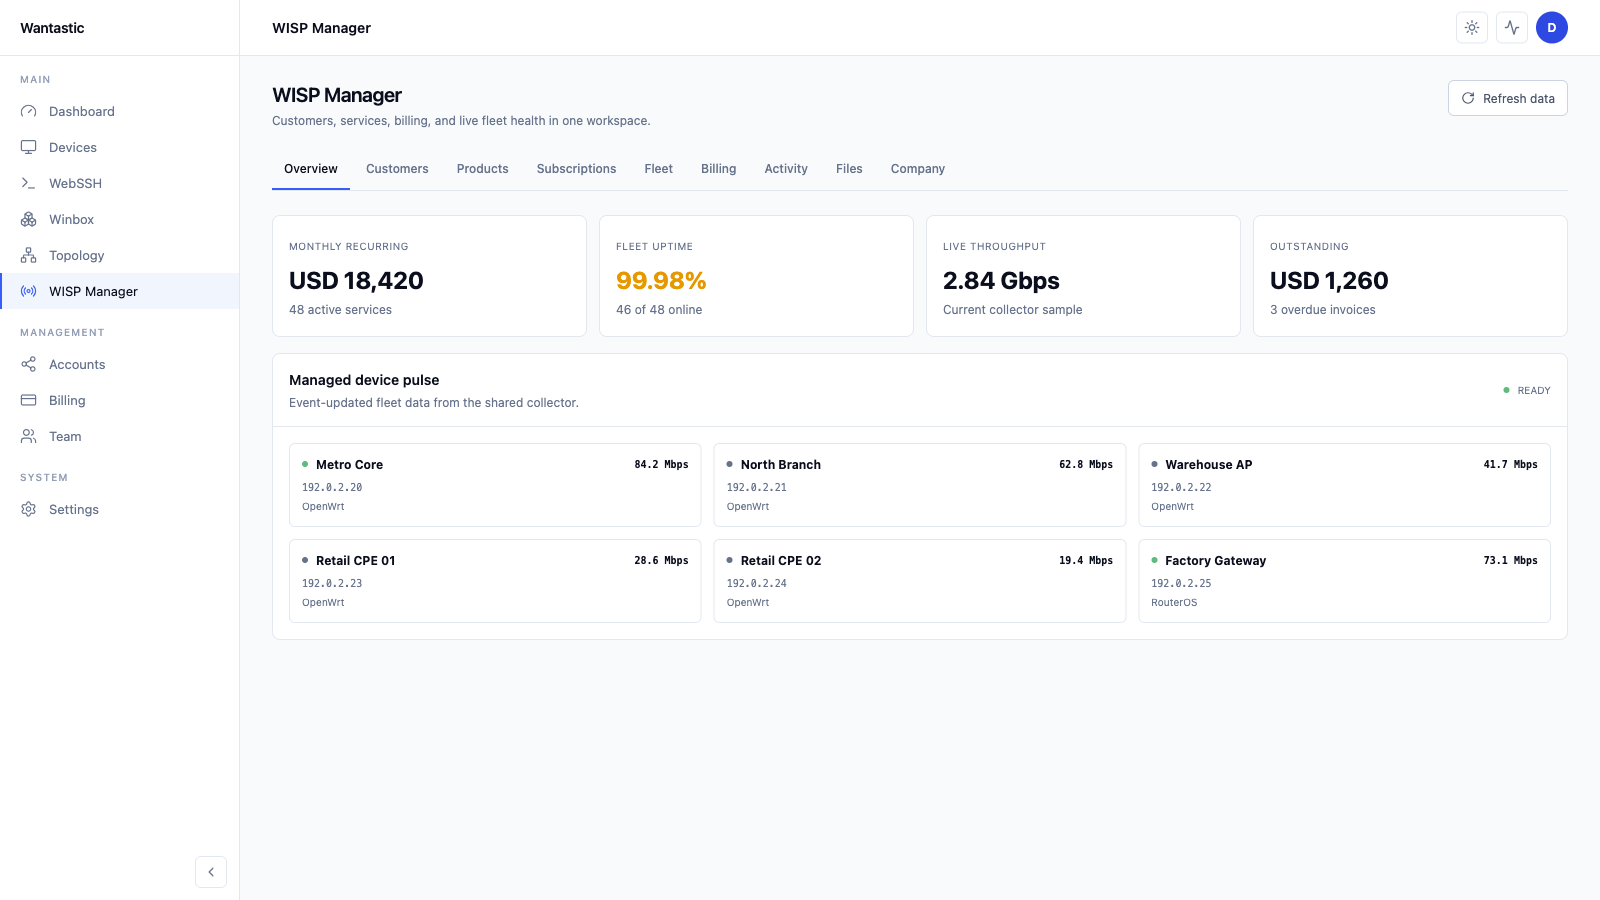Viewport: 1600px width, 900px height.
Task: Click the 3 overdue invoices text
Action: (1323, 310)
